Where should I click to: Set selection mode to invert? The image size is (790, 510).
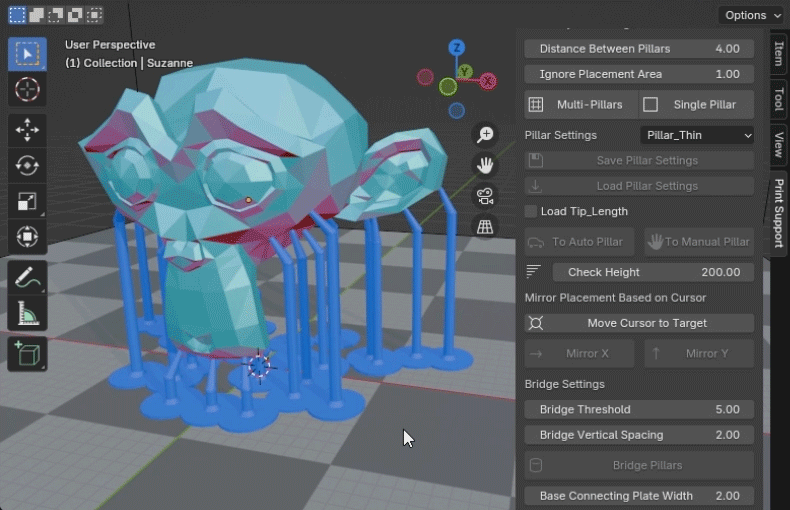click(x=75, y=15)
